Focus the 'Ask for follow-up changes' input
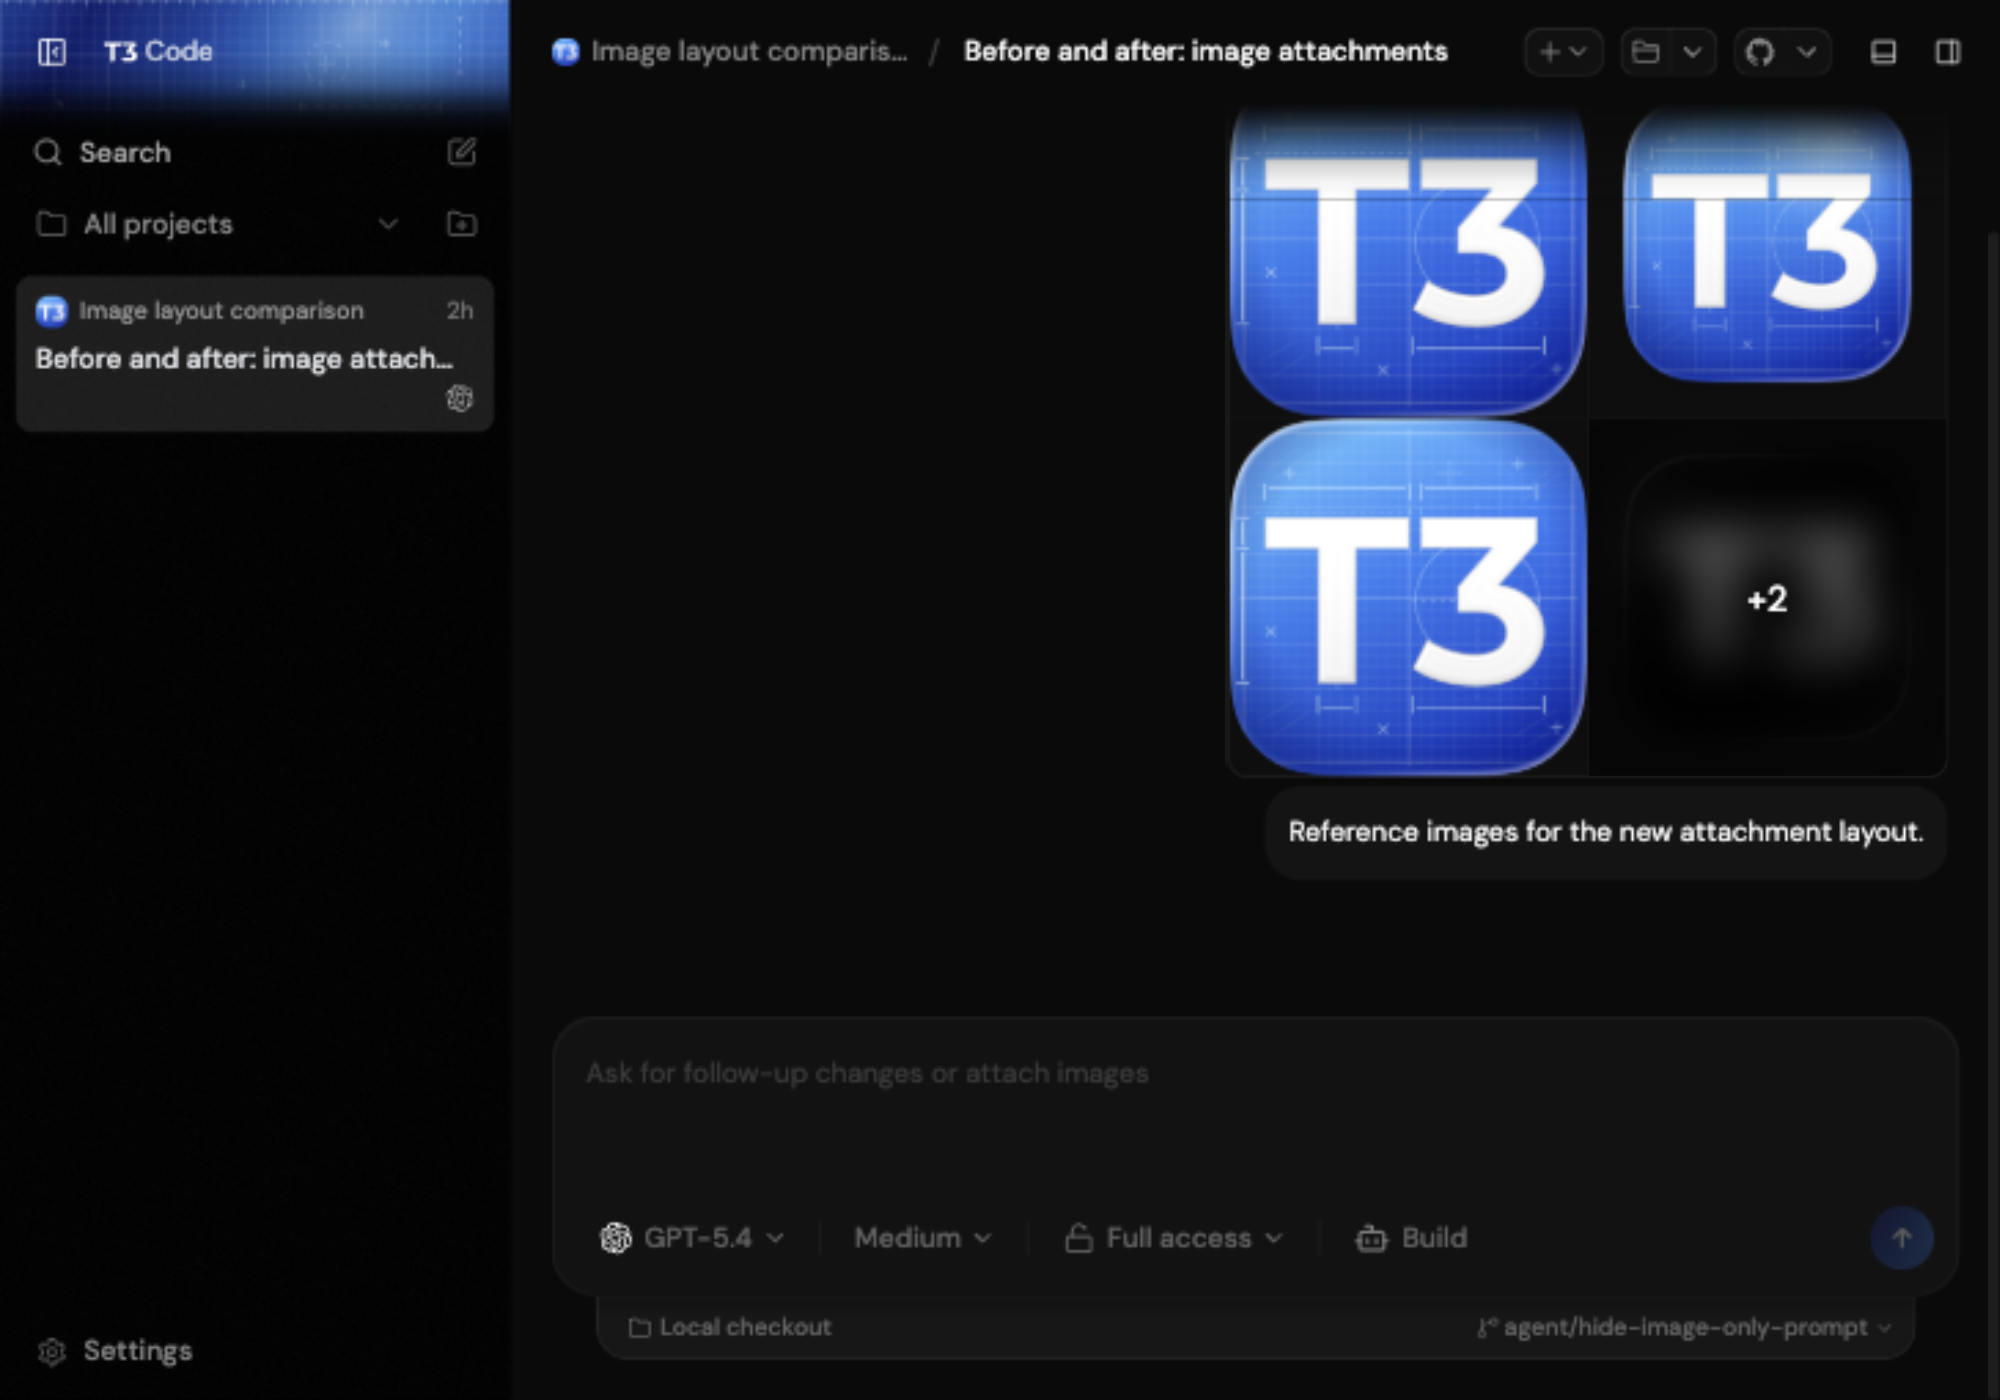This screenshot has width=2000, height=1400. [1255, 1110]
